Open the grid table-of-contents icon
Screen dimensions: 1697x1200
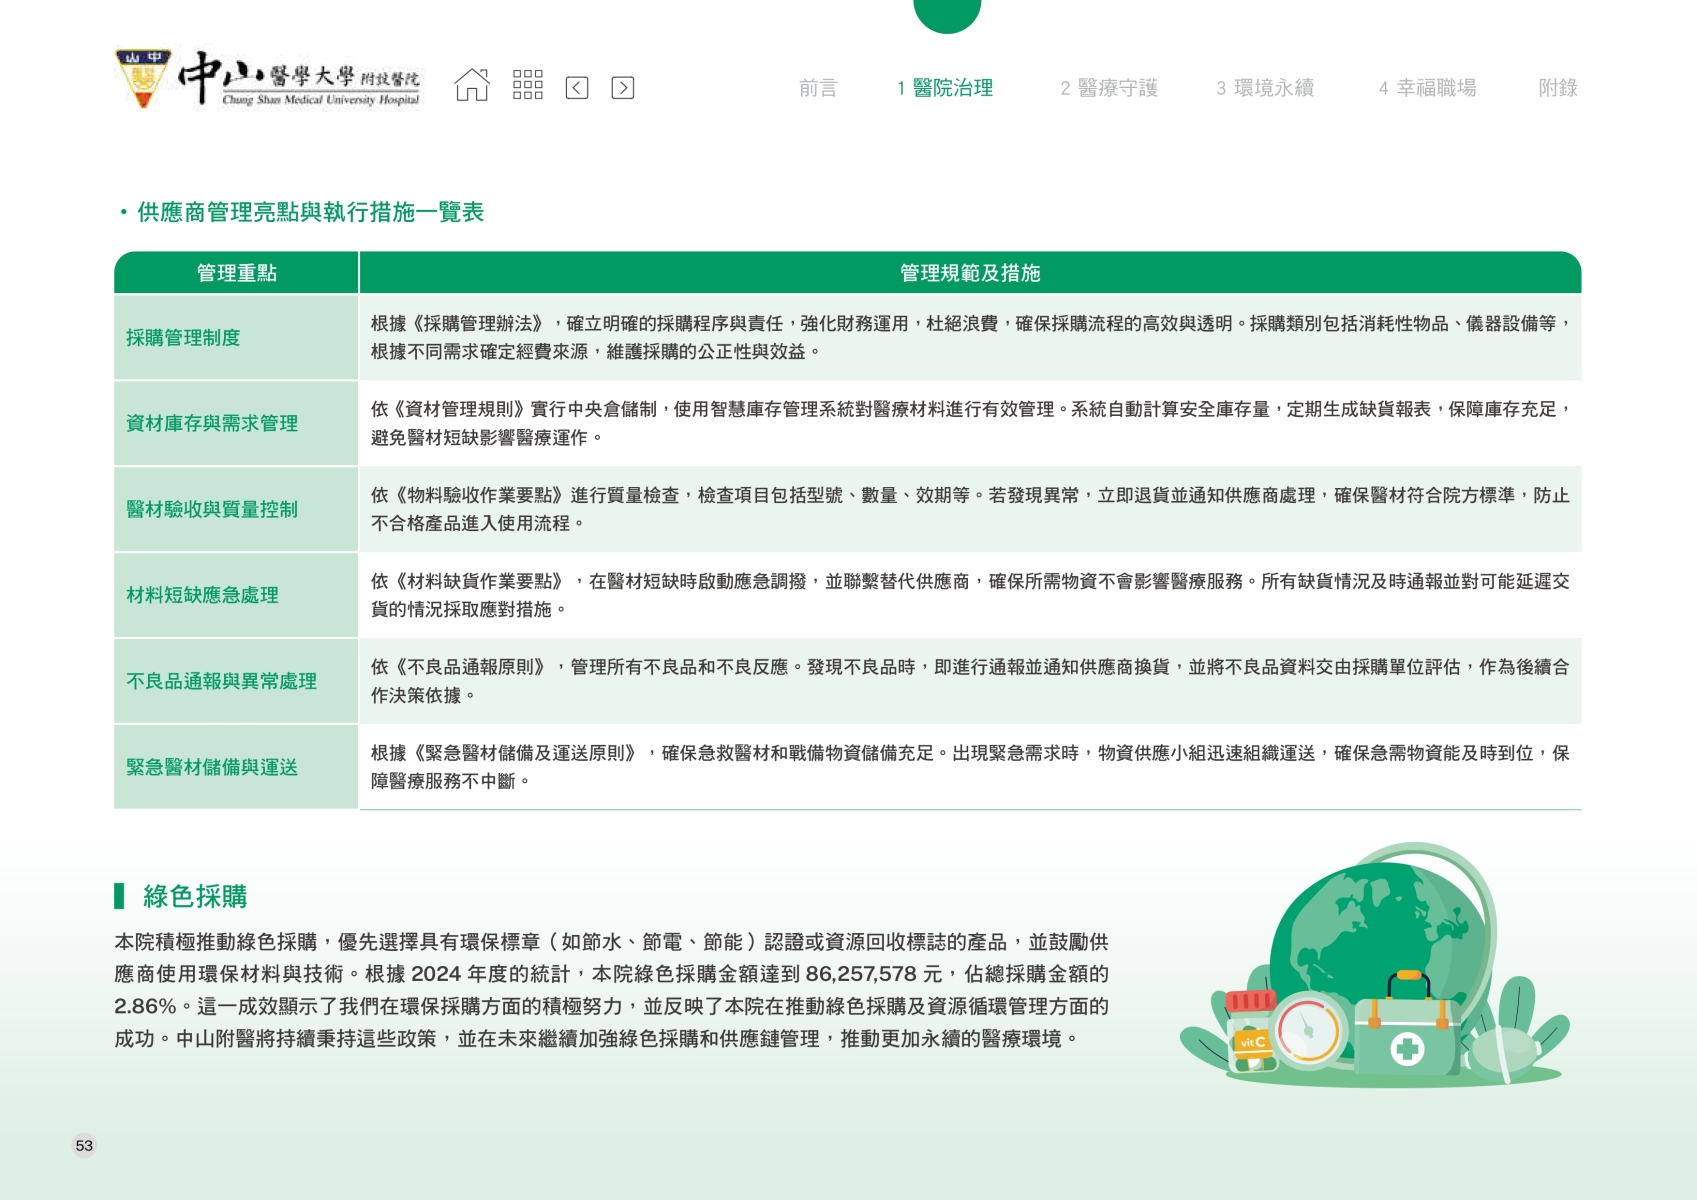coord(527,86)
